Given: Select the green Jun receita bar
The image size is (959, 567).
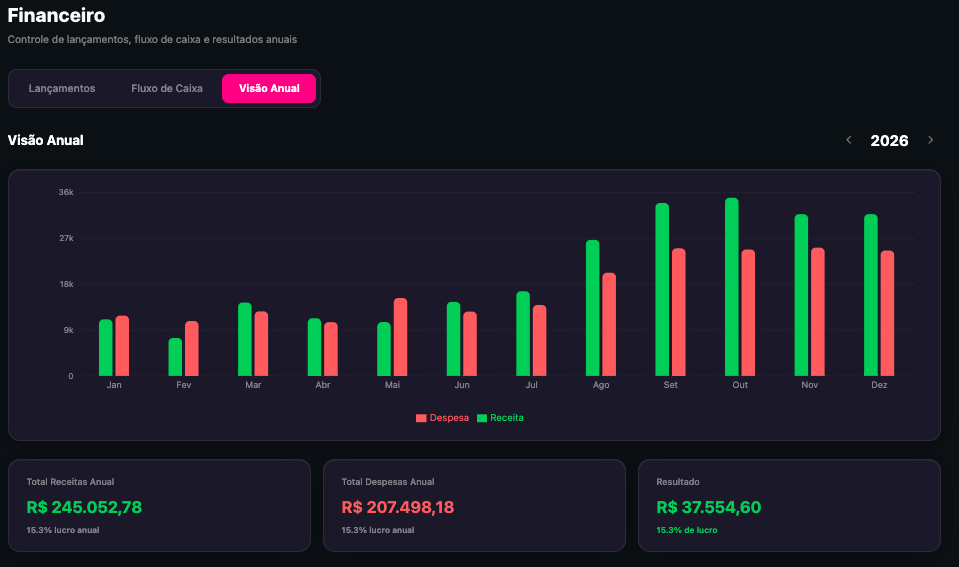Looking at the screenshot, I should pyautogui.click(x=454, y=339).
